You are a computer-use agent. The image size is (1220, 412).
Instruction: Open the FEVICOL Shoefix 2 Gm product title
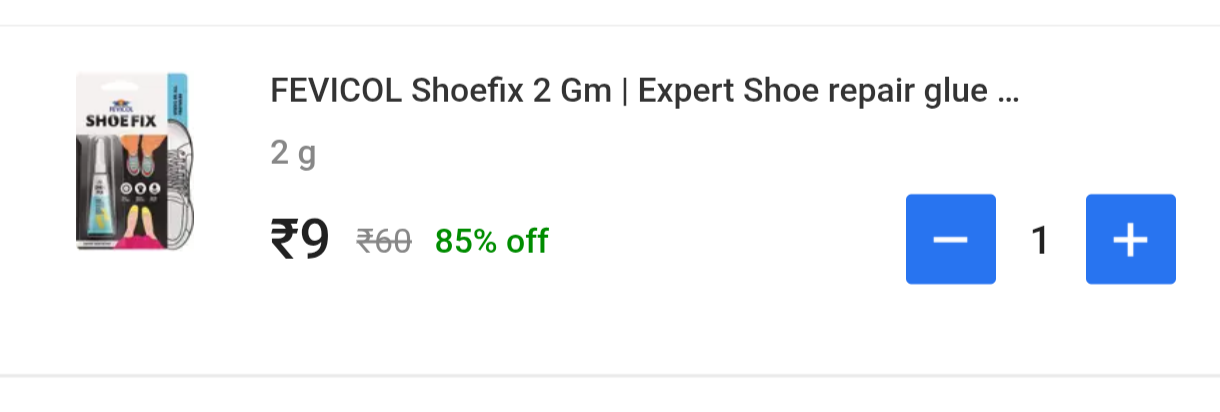point(644,92)
